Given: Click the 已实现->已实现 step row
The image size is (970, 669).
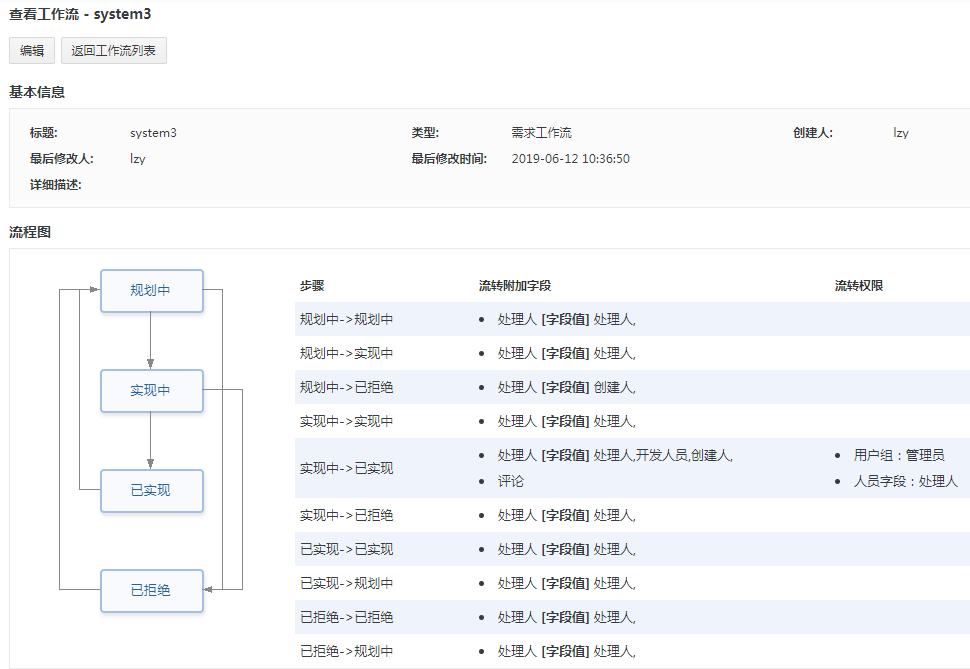Looking at the screenshot, I should coord(632,550).
